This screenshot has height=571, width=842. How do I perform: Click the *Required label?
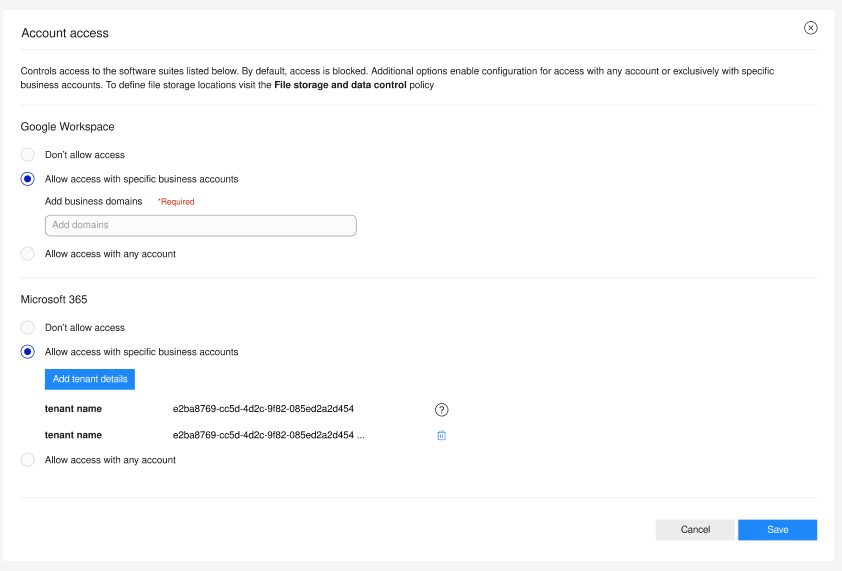tap(176, 202)
